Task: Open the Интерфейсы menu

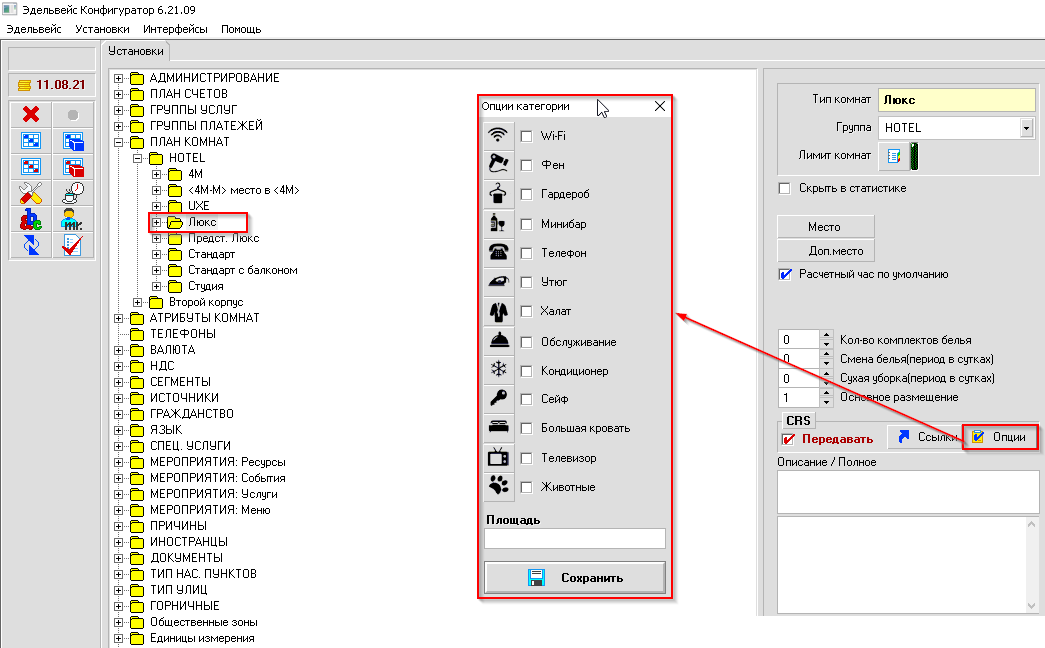Action: (175, 29)
